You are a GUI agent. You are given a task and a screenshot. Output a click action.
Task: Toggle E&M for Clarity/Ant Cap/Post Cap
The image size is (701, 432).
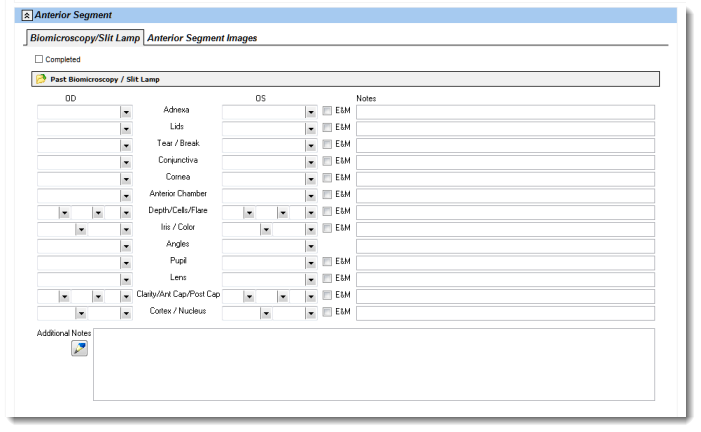point(327,295)
